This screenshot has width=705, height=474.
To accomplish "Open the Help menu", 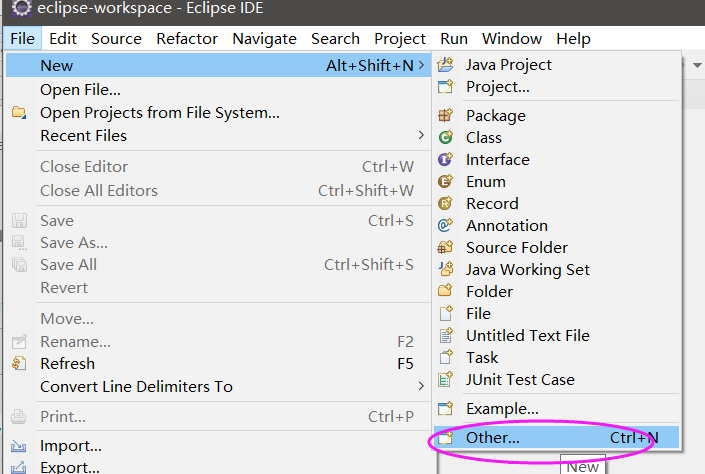I will (573, 39).
